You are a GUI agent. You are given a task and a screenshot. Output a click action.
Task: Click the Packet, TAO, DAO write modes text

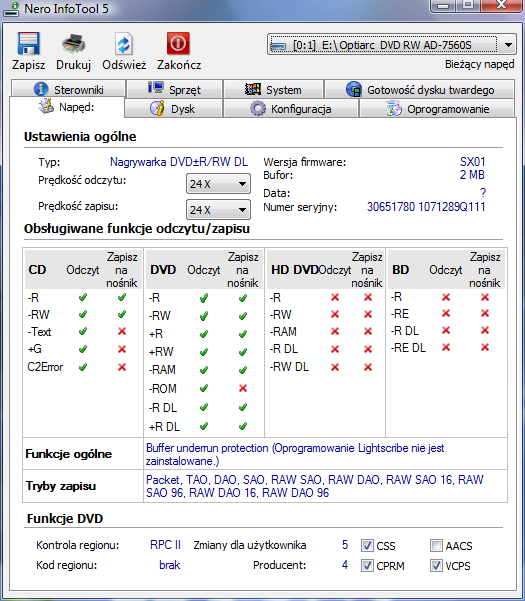(315, 486)
